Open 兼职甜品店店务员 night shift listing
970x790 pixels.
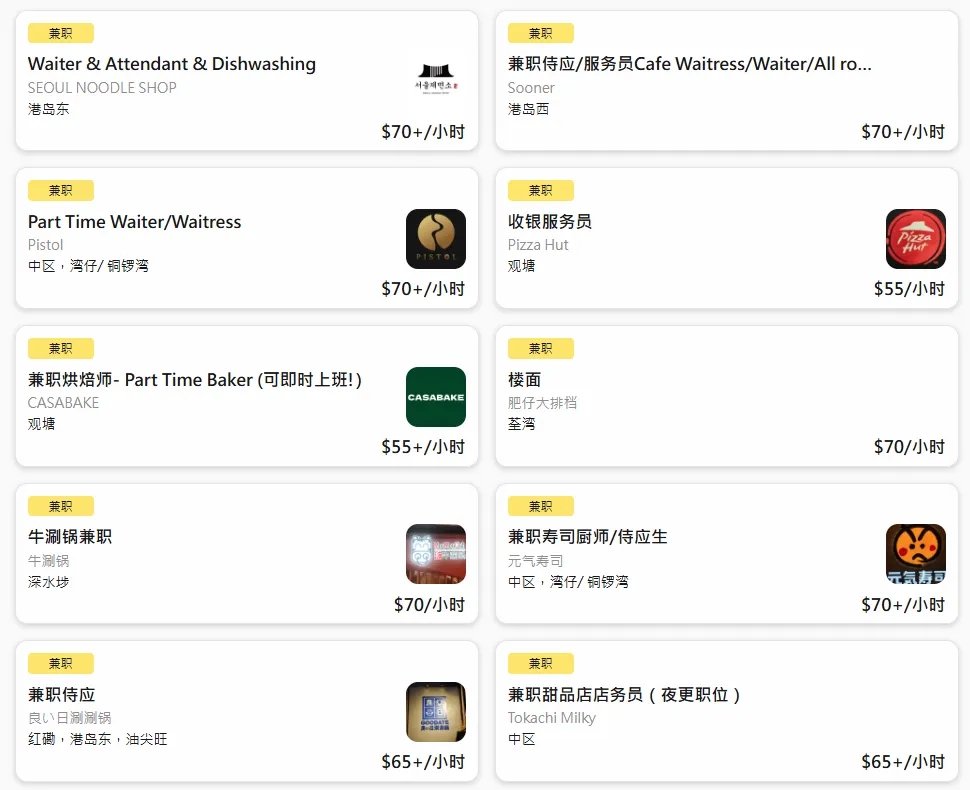[625, 695]
